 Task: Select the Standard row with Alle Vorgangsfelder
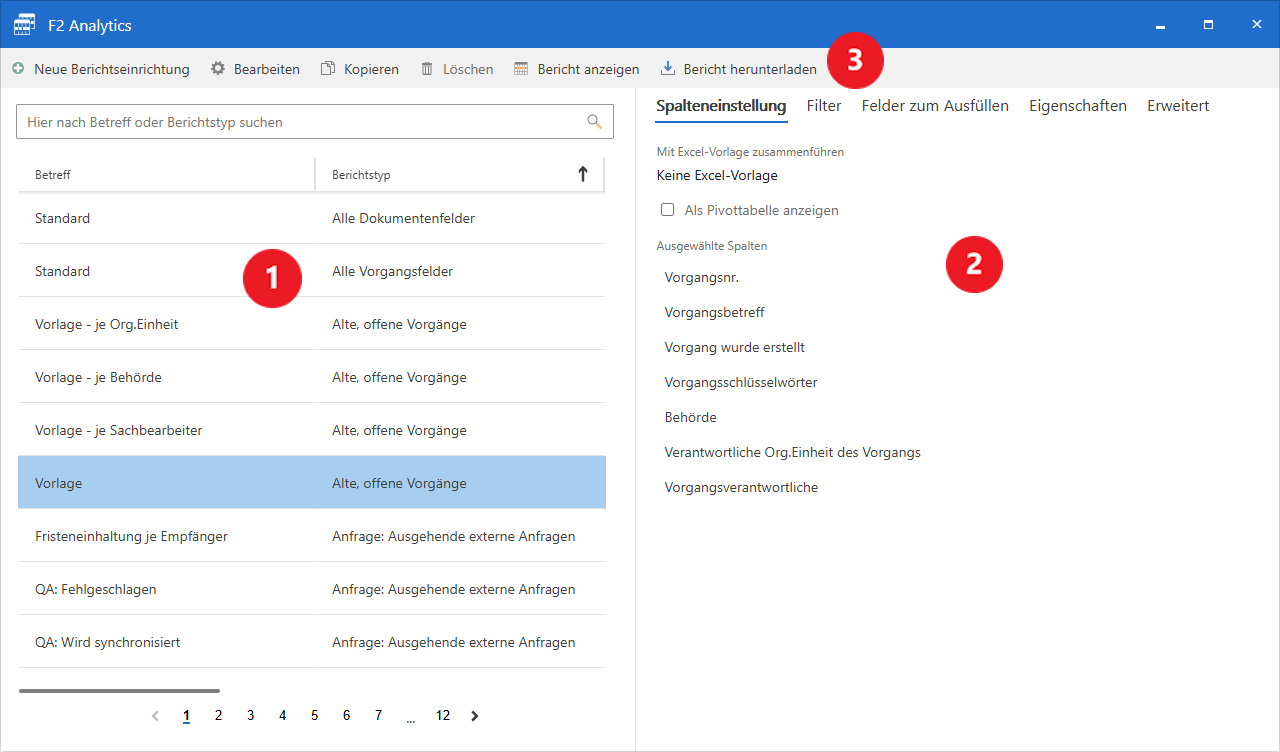point(312,271)
